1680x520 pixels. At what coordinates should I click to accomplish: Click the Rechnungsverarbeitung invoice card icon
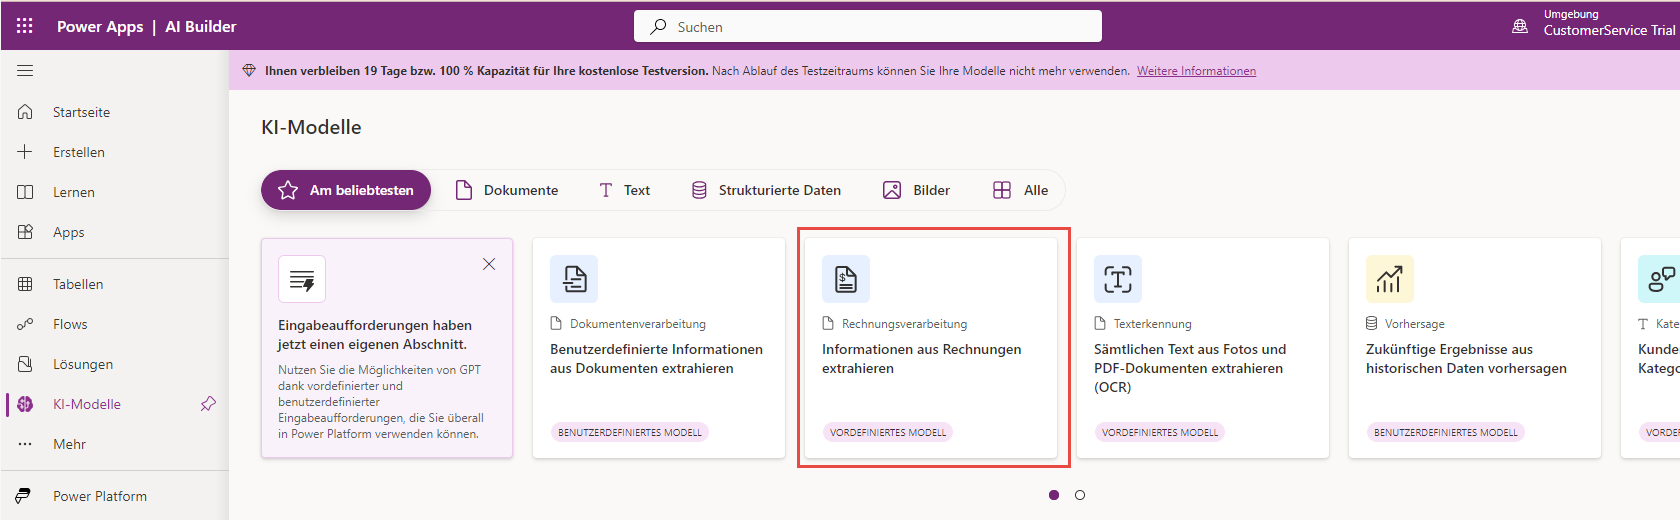(846, 279)
